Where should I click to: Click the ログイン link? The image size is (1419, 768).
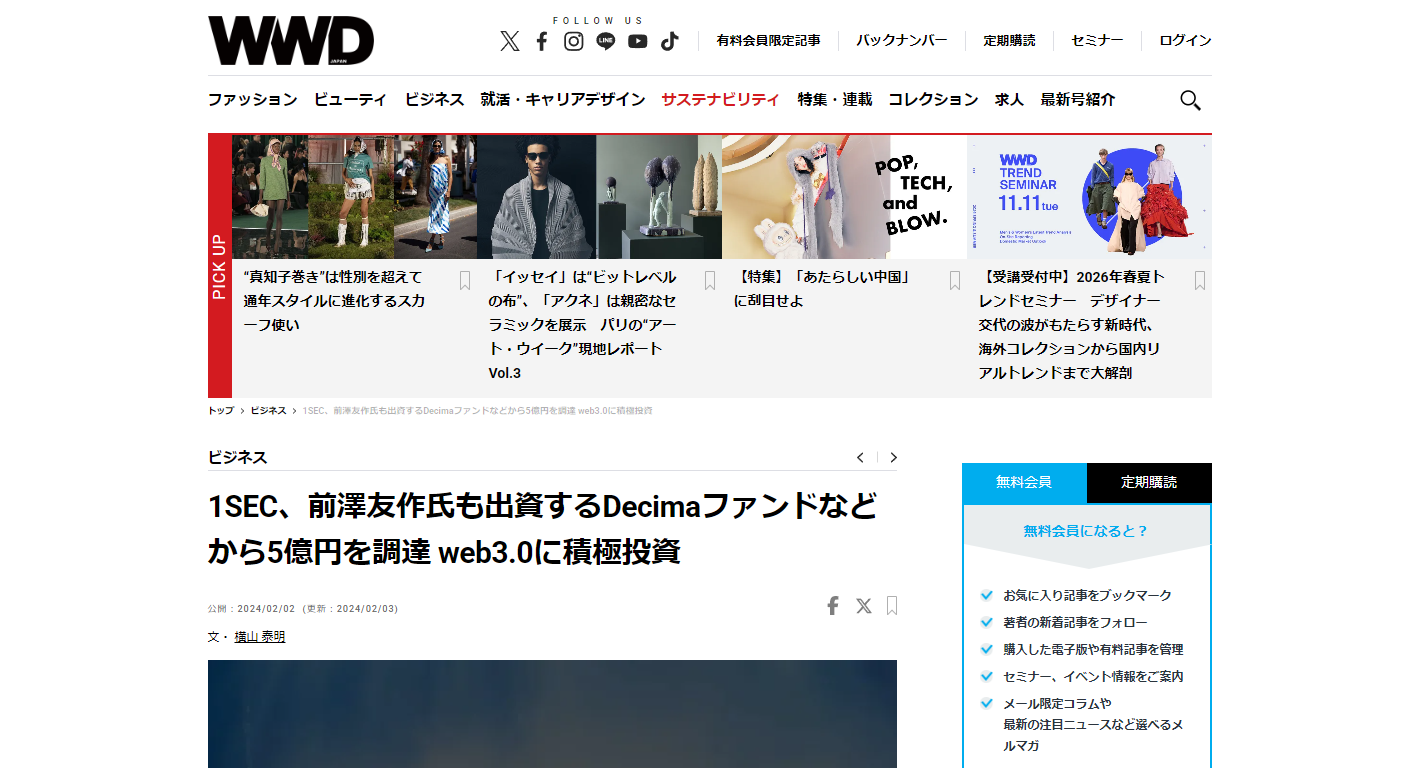click(1185, 41)
